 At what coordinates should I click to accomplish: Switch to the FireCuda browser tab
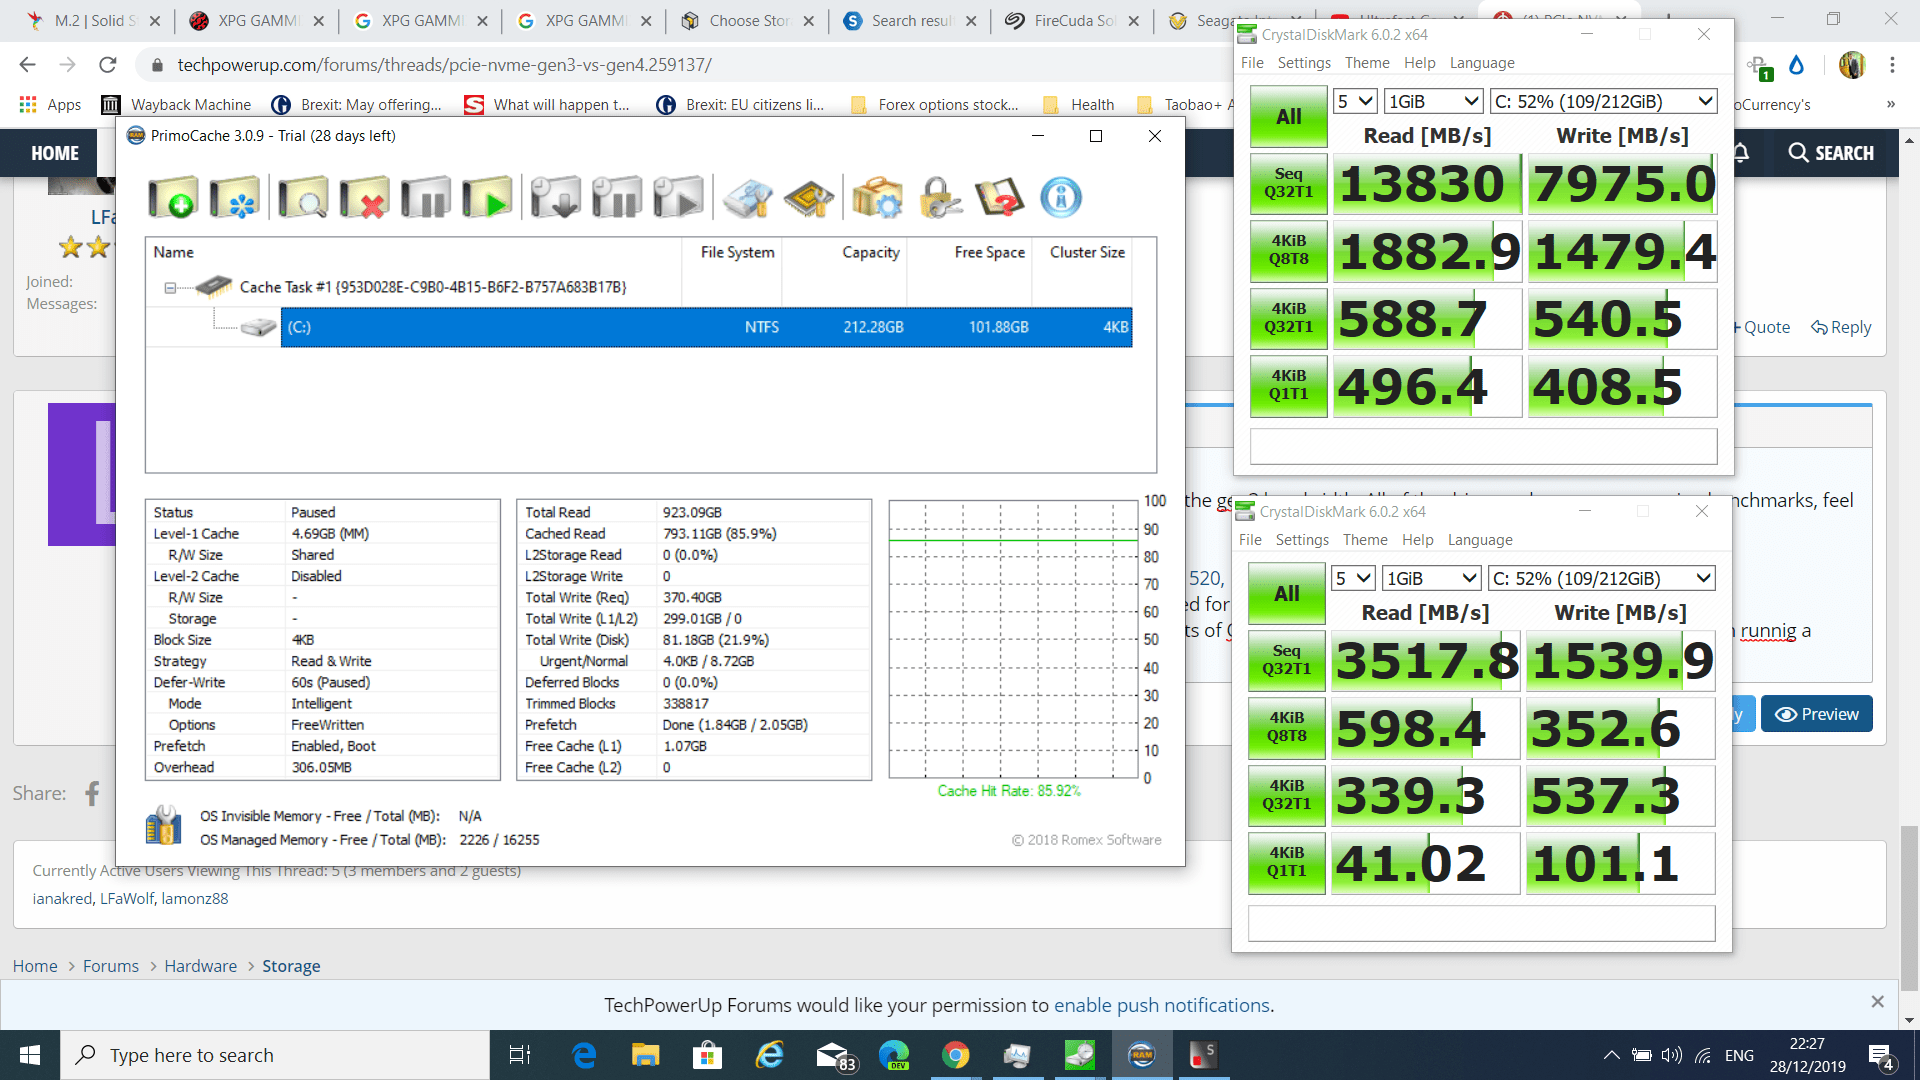(x=1073, y=20)
